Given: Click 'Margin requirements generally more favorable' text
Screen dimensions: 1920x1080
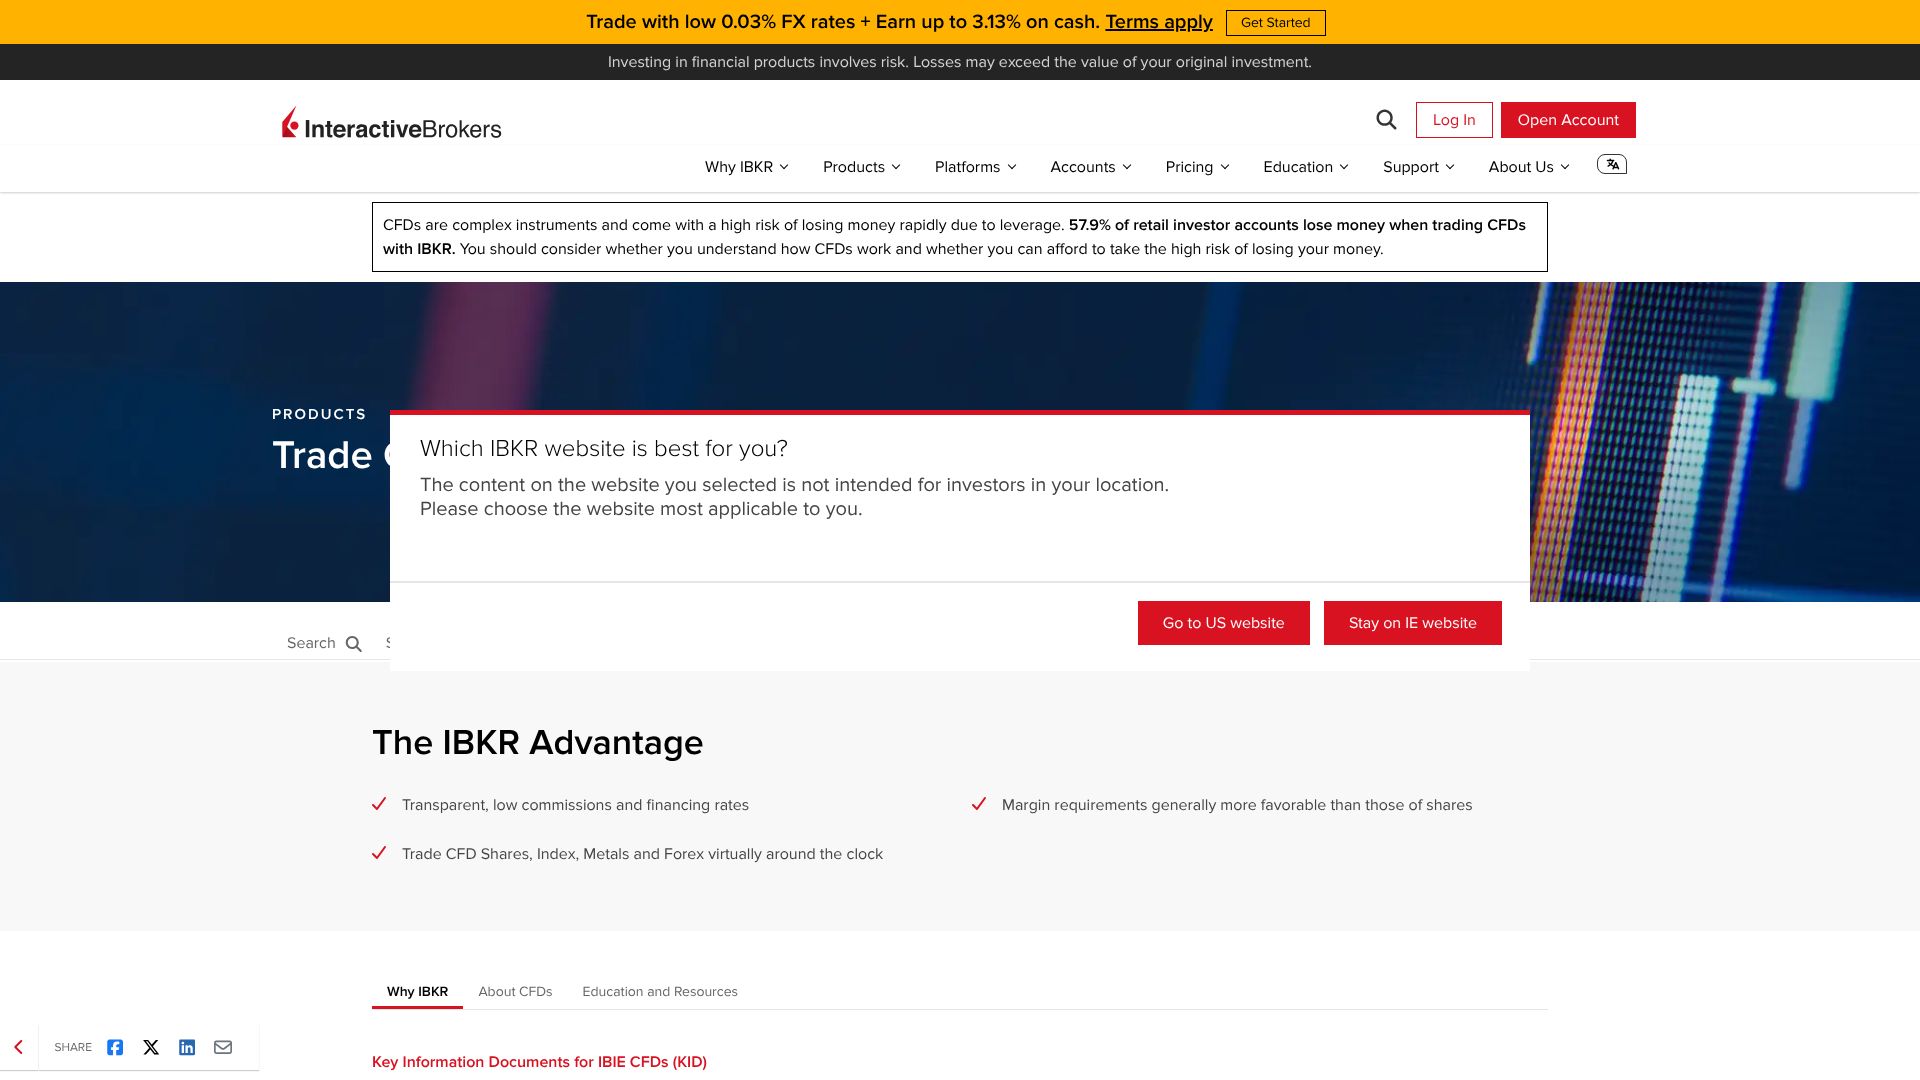Looking at the screenshot, I should point(1237,805).
